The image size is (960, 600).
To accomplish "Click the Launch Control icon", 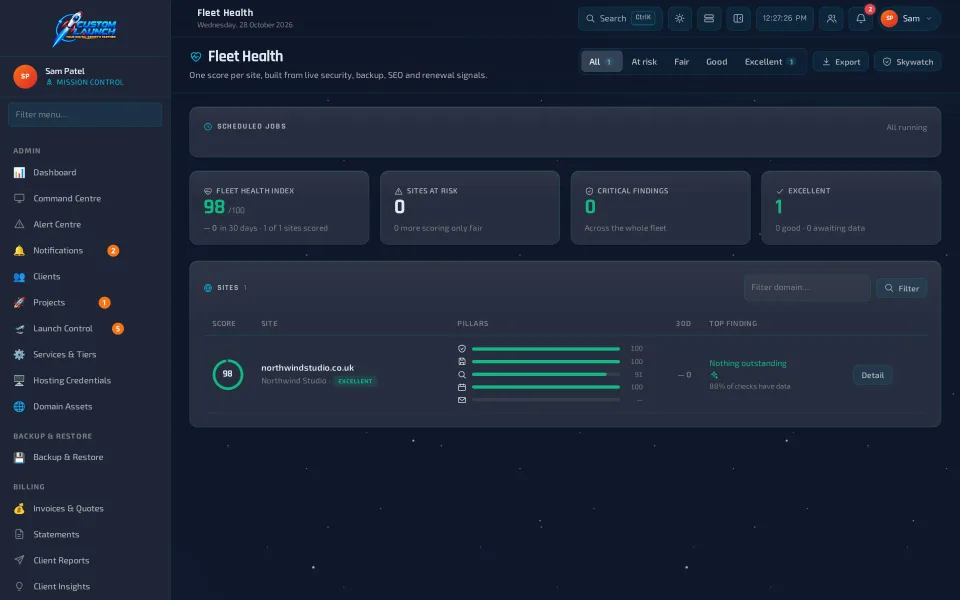I will (x=20, y=329).
